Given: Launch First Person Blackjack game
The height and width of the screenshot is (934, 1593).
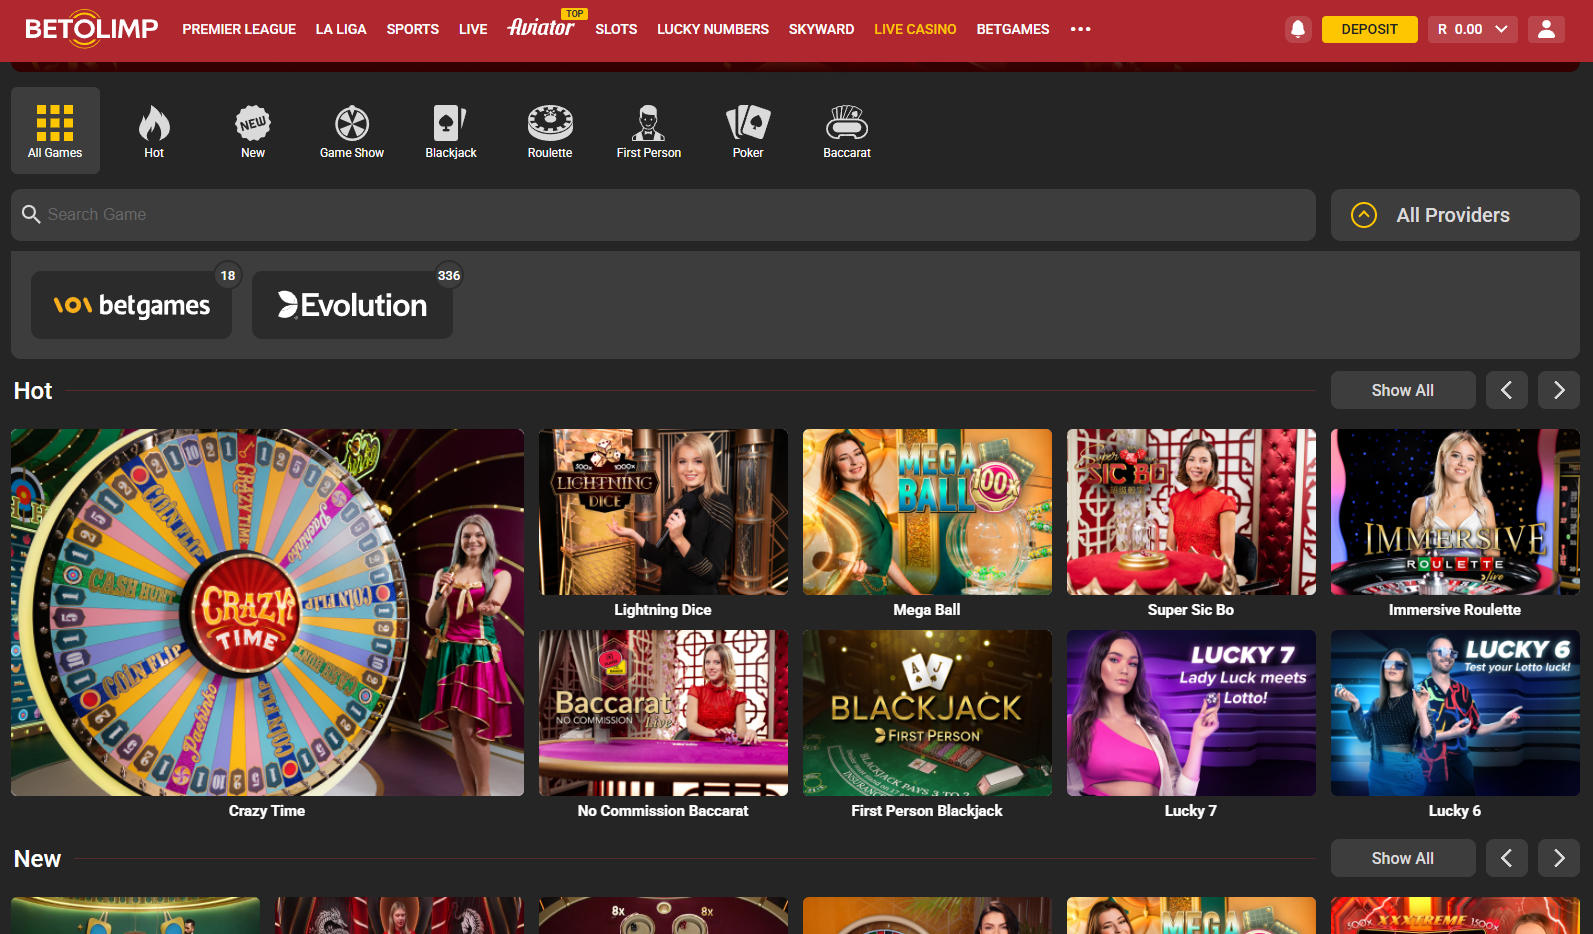Looking at the screenshot, I should [x=927, y=713].
